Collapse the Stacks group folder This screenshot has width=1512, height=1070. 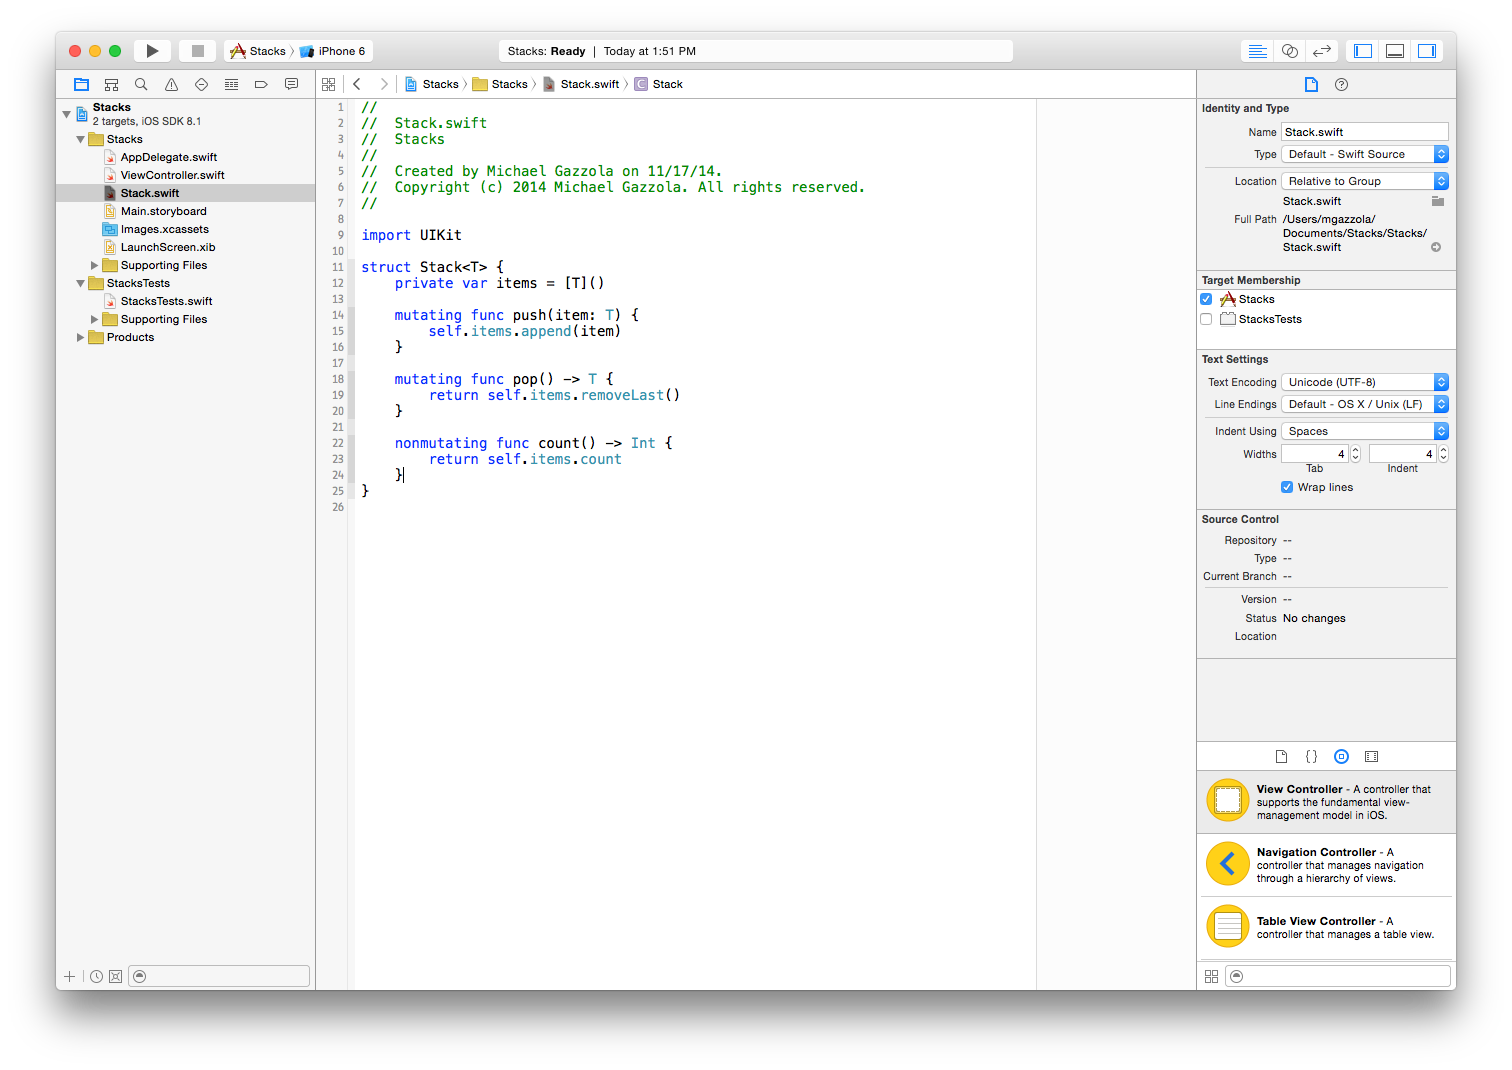[x=81, y=139]
